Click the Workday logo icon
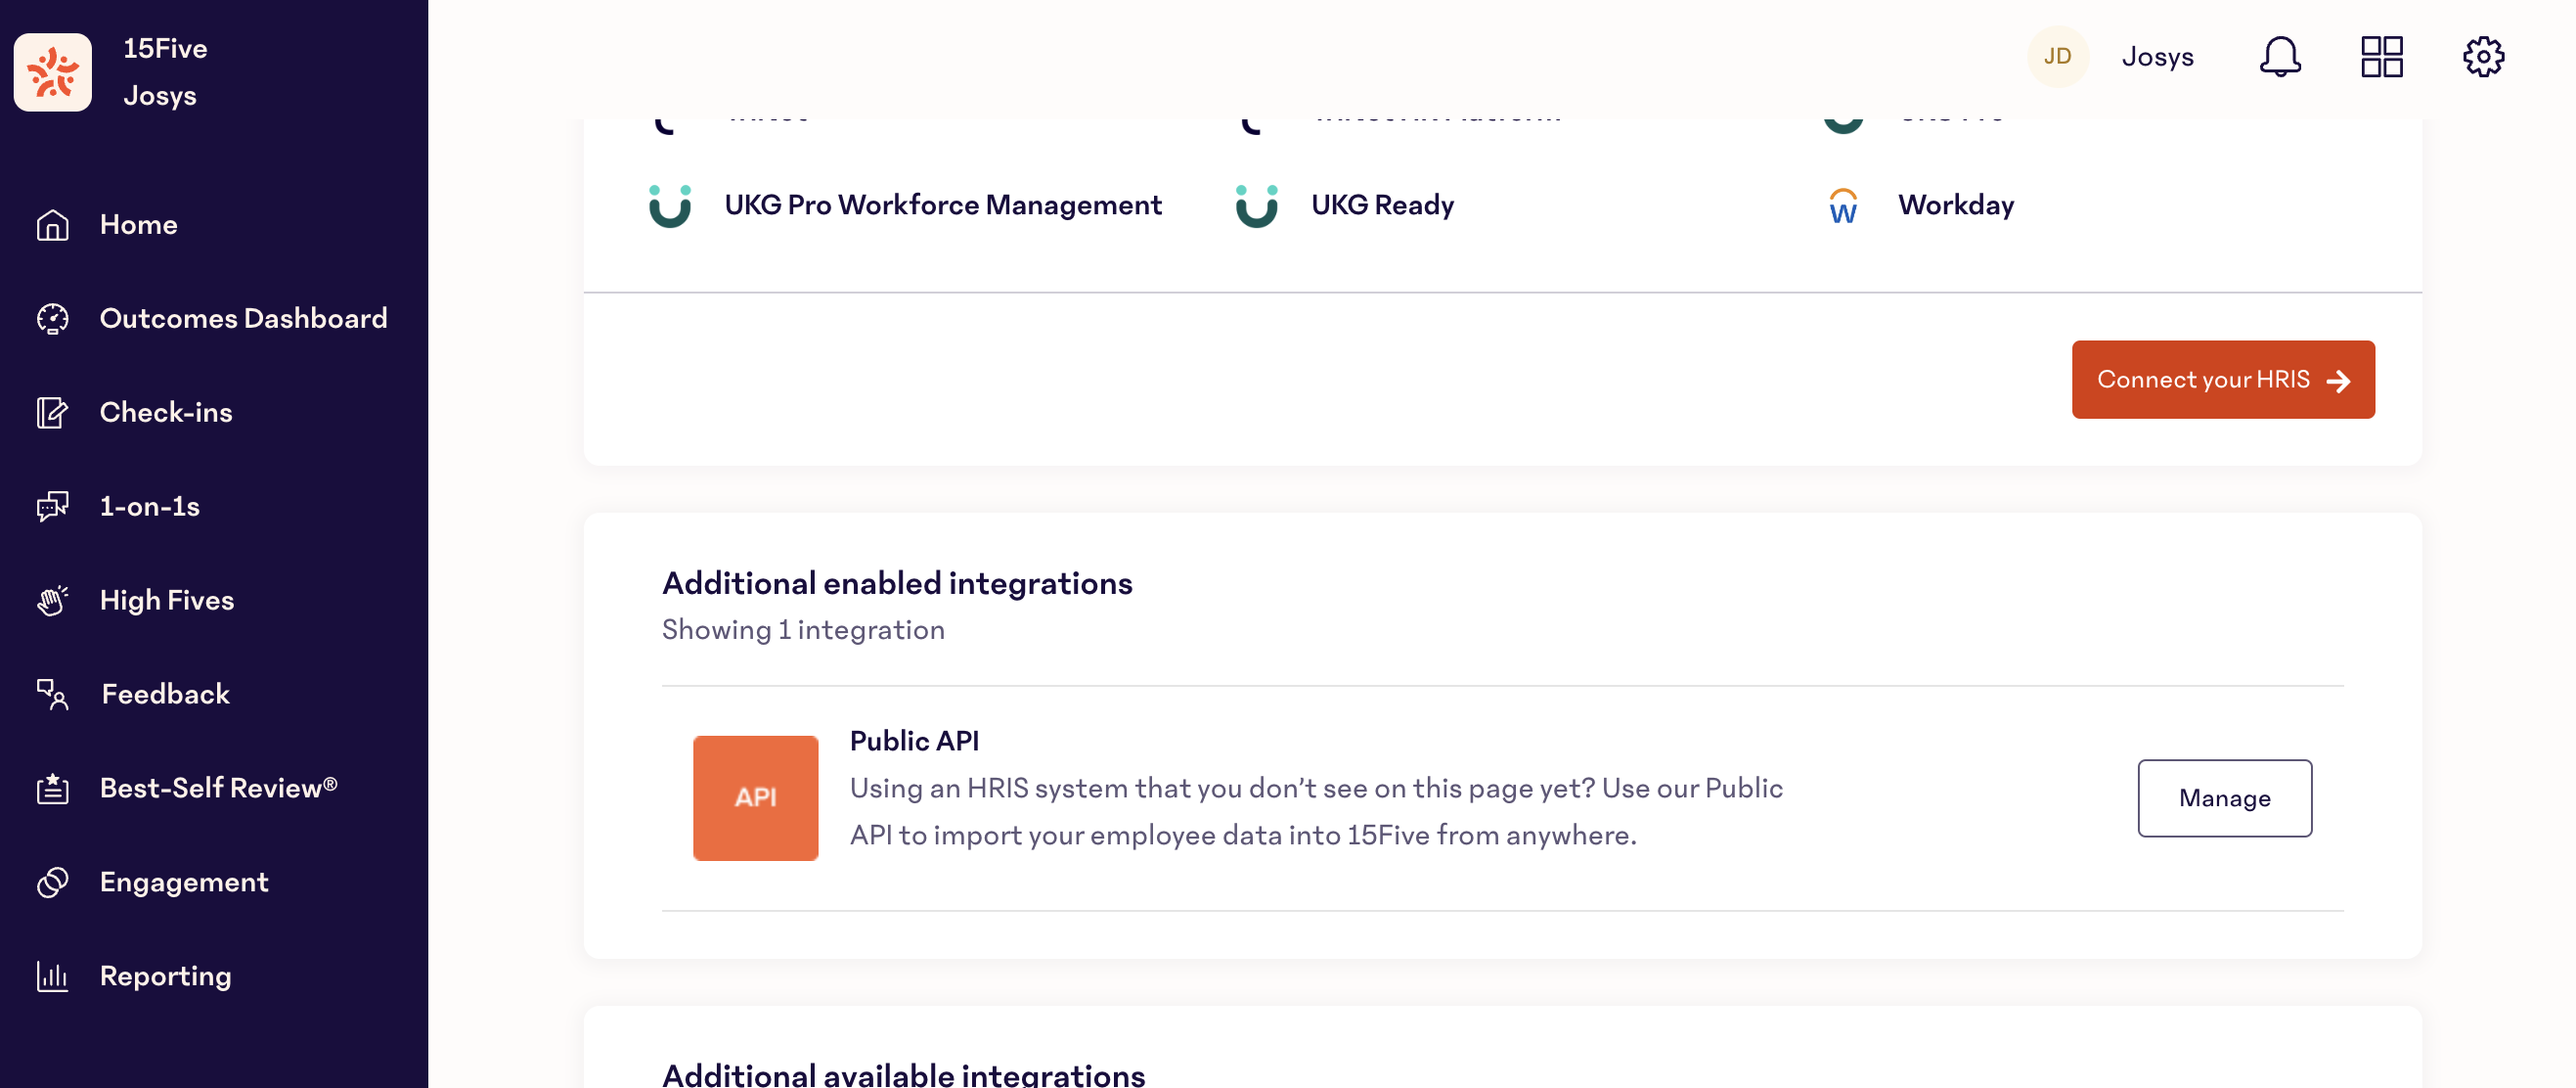2576x1088 pixels. point(1842,206)
